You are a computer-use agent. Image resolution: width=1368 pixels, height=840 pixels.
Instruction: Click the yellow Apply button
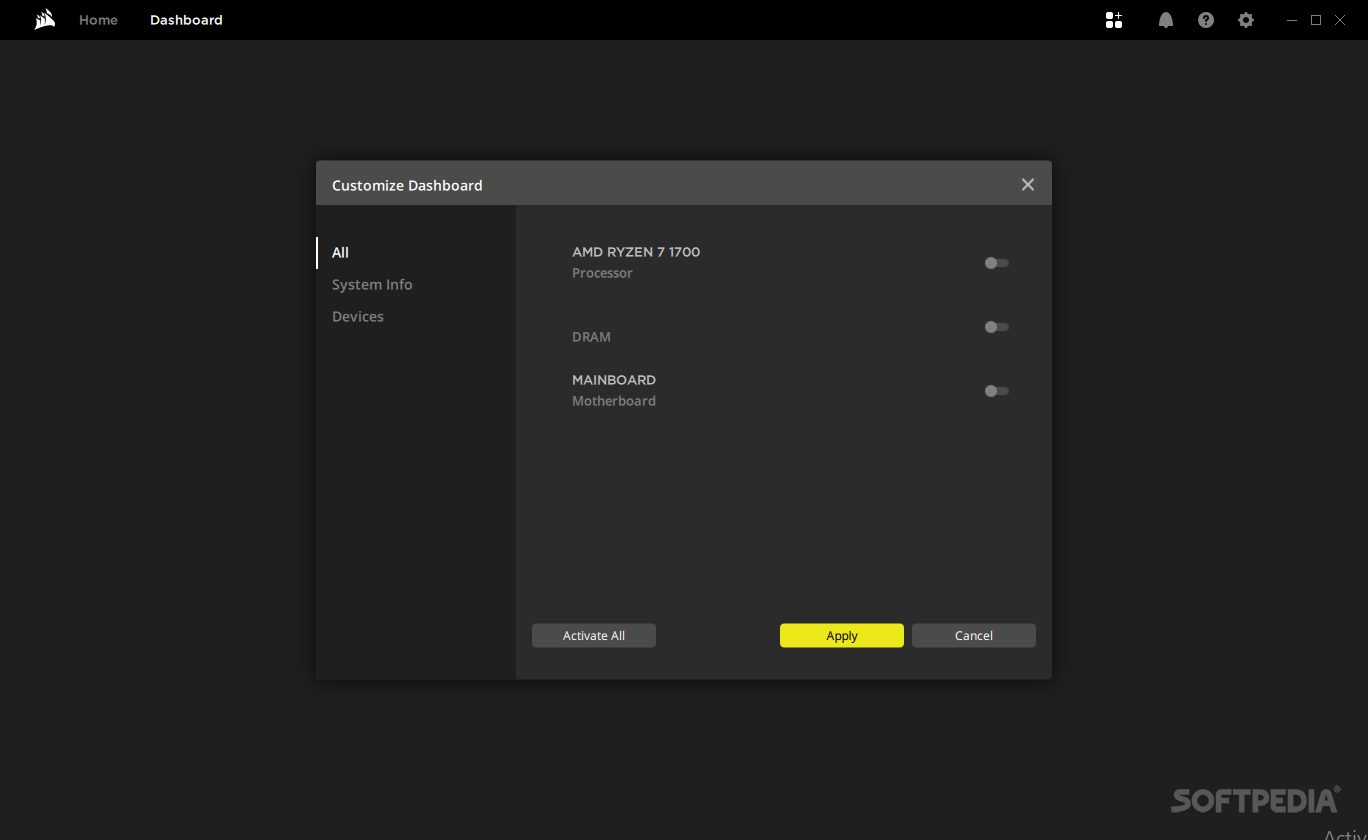pyautogui.click(x=842, y=636)
